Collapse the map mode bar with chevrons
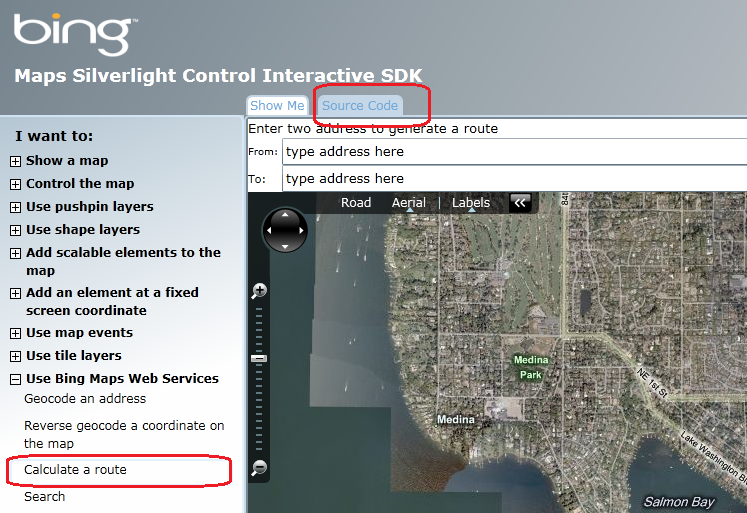This screenshot has height=513, width=747. pyautogui.click(x=520, y=202)
